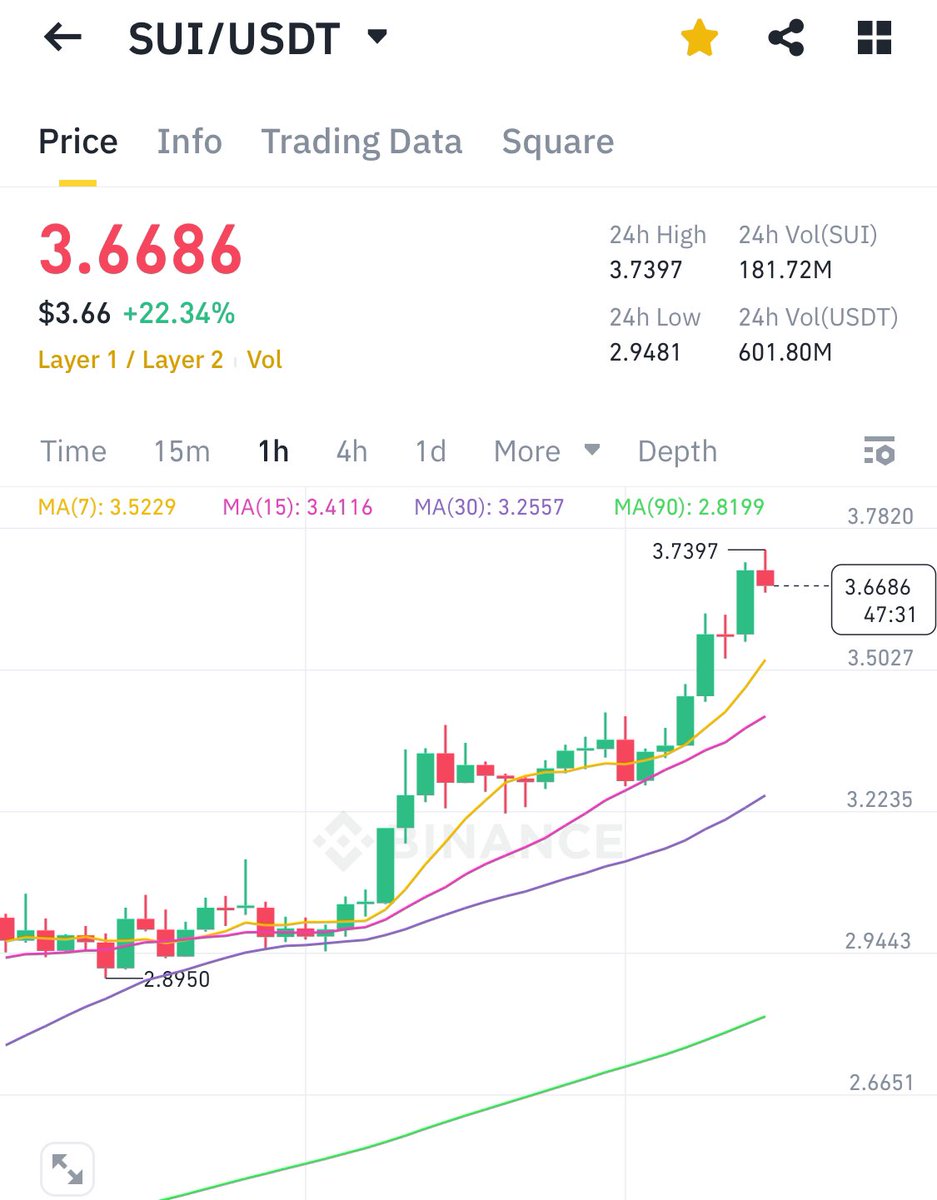Select the Time chart interval

tap(73, 451)
